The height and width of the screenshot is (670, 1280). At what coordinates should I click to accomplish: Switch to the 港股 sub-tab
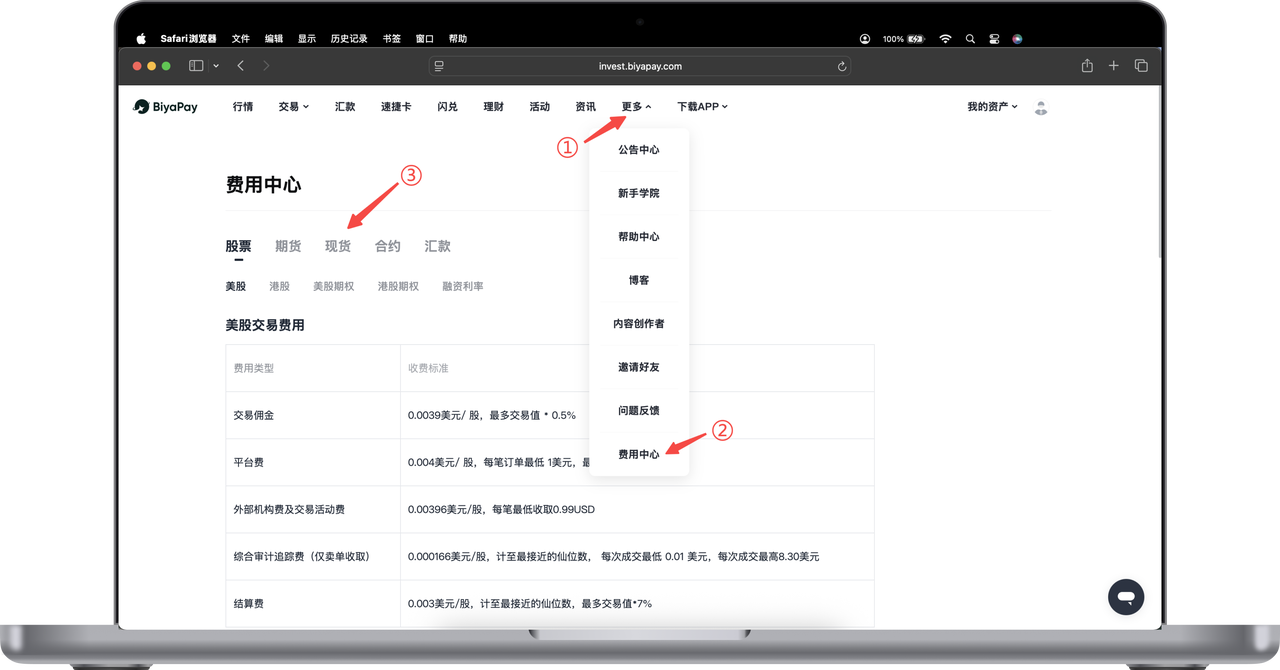[x=279, y=286]
